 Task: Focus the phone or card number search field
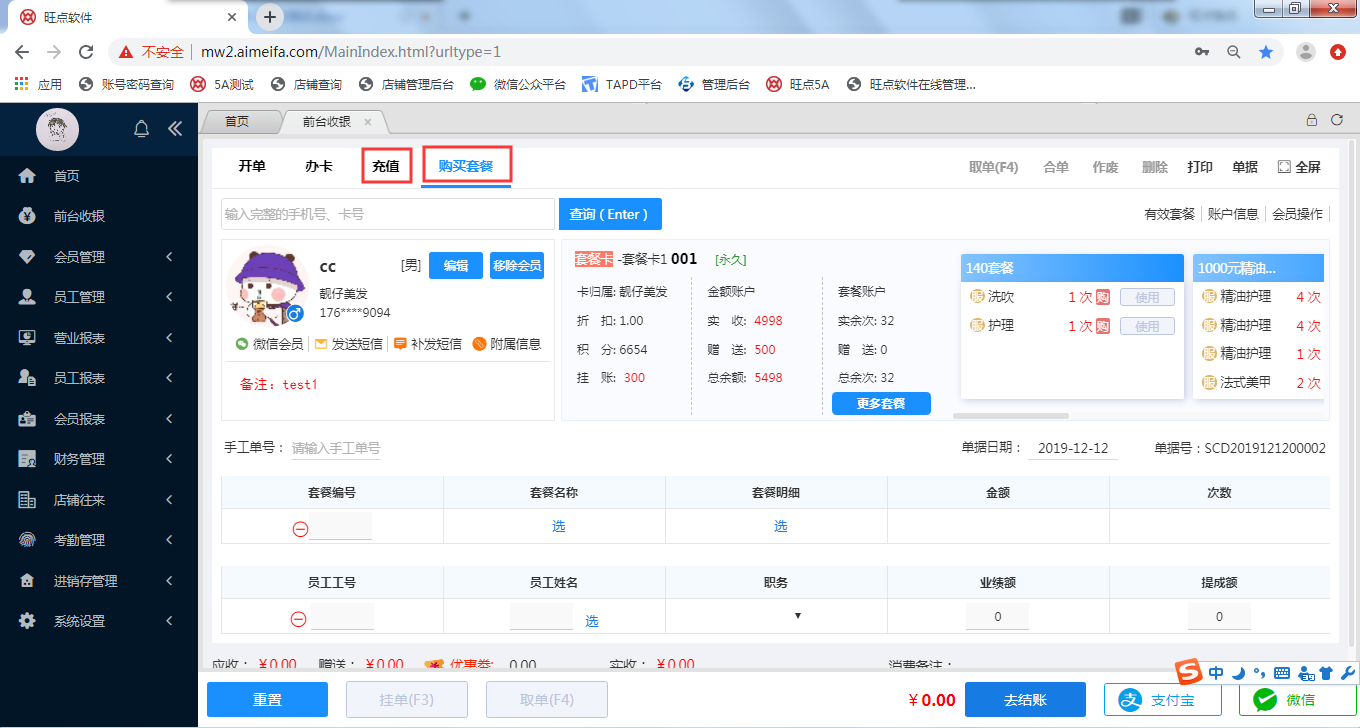[388, 214]
